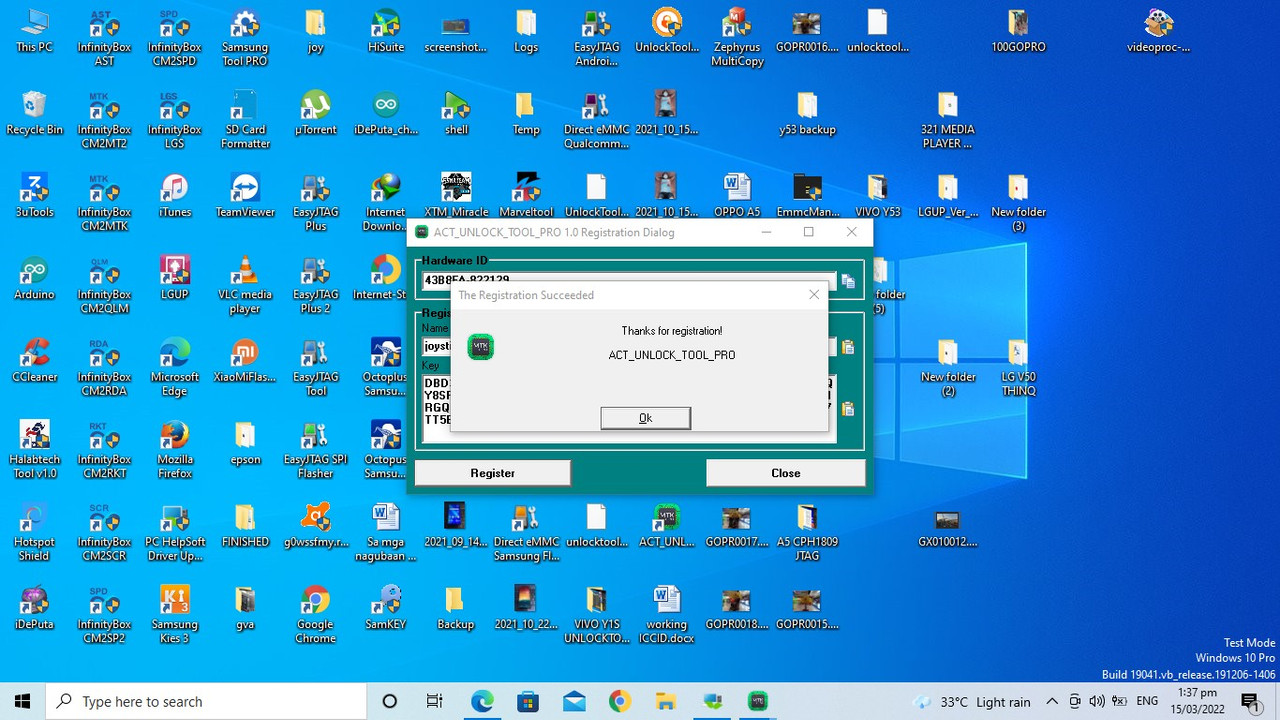This screenshot has width=1280, height=720.
Task: Select the A5 CPH1809 JTAG archive
Action: tap(807, 533)
